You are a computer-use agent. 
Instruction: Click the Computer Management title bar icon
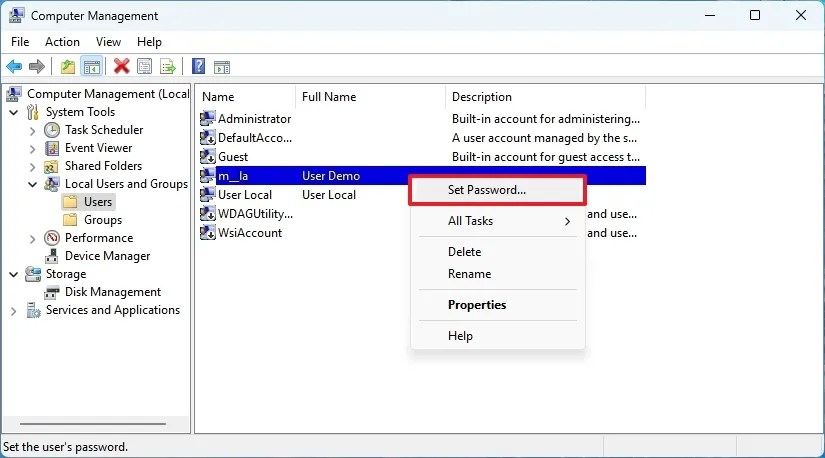point(16,16)
